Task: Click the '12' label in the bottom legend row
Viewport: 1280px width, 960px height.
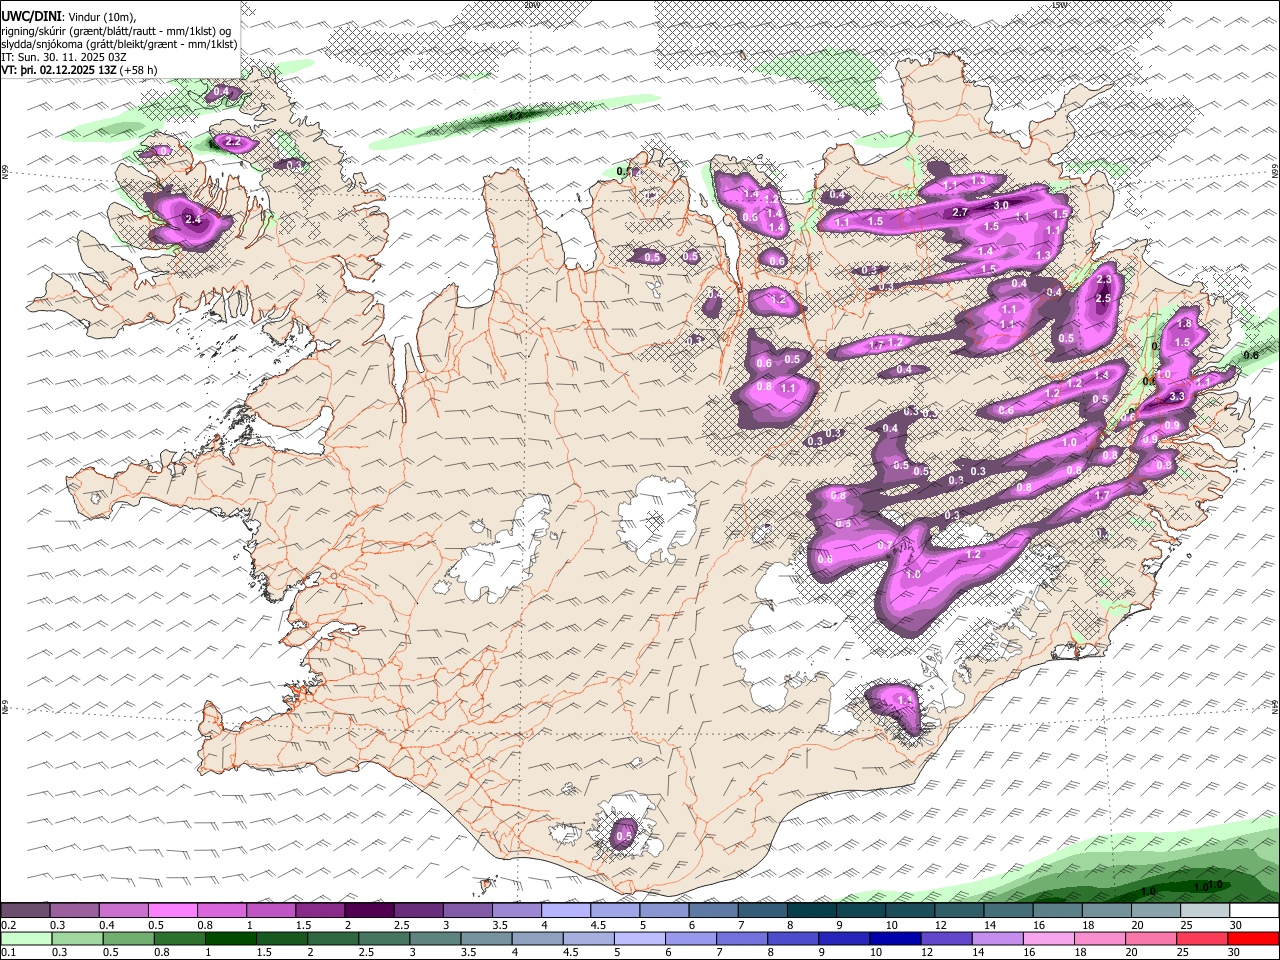Action: 925,953
